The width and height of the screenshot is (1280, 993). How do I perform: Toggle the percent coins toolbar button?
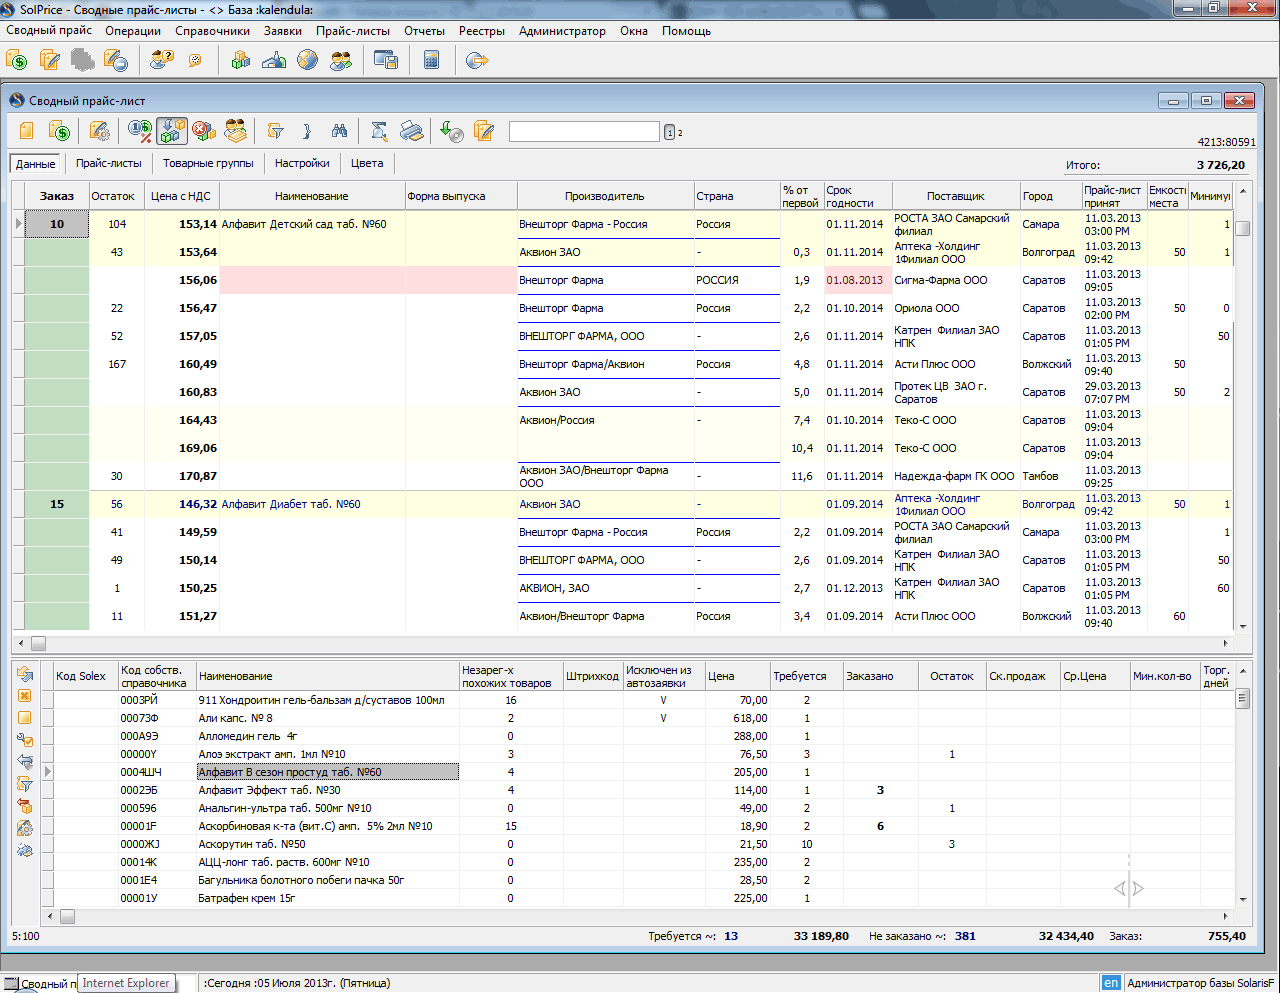coord(140,131)
